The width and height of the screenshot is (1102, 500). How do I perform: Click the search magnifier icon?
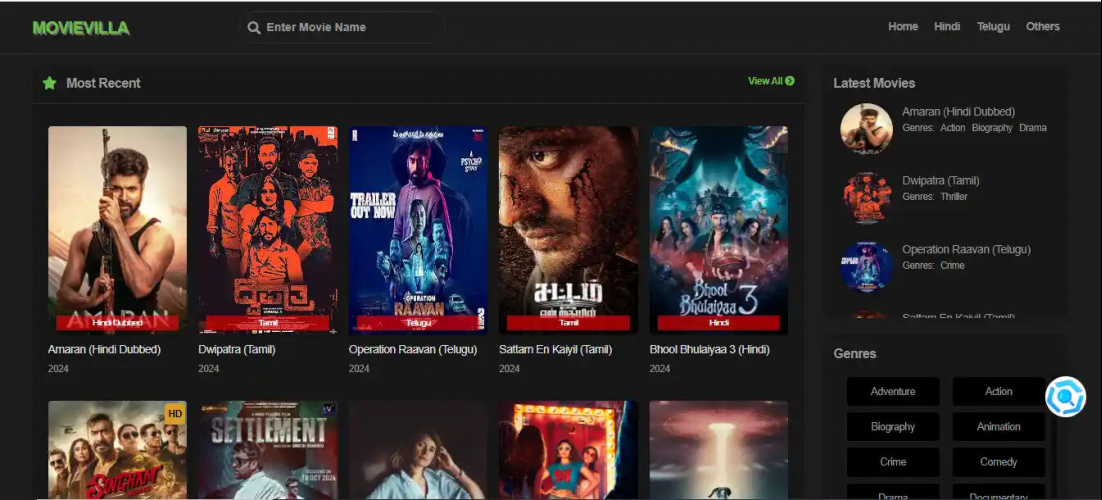pos(254,28)
